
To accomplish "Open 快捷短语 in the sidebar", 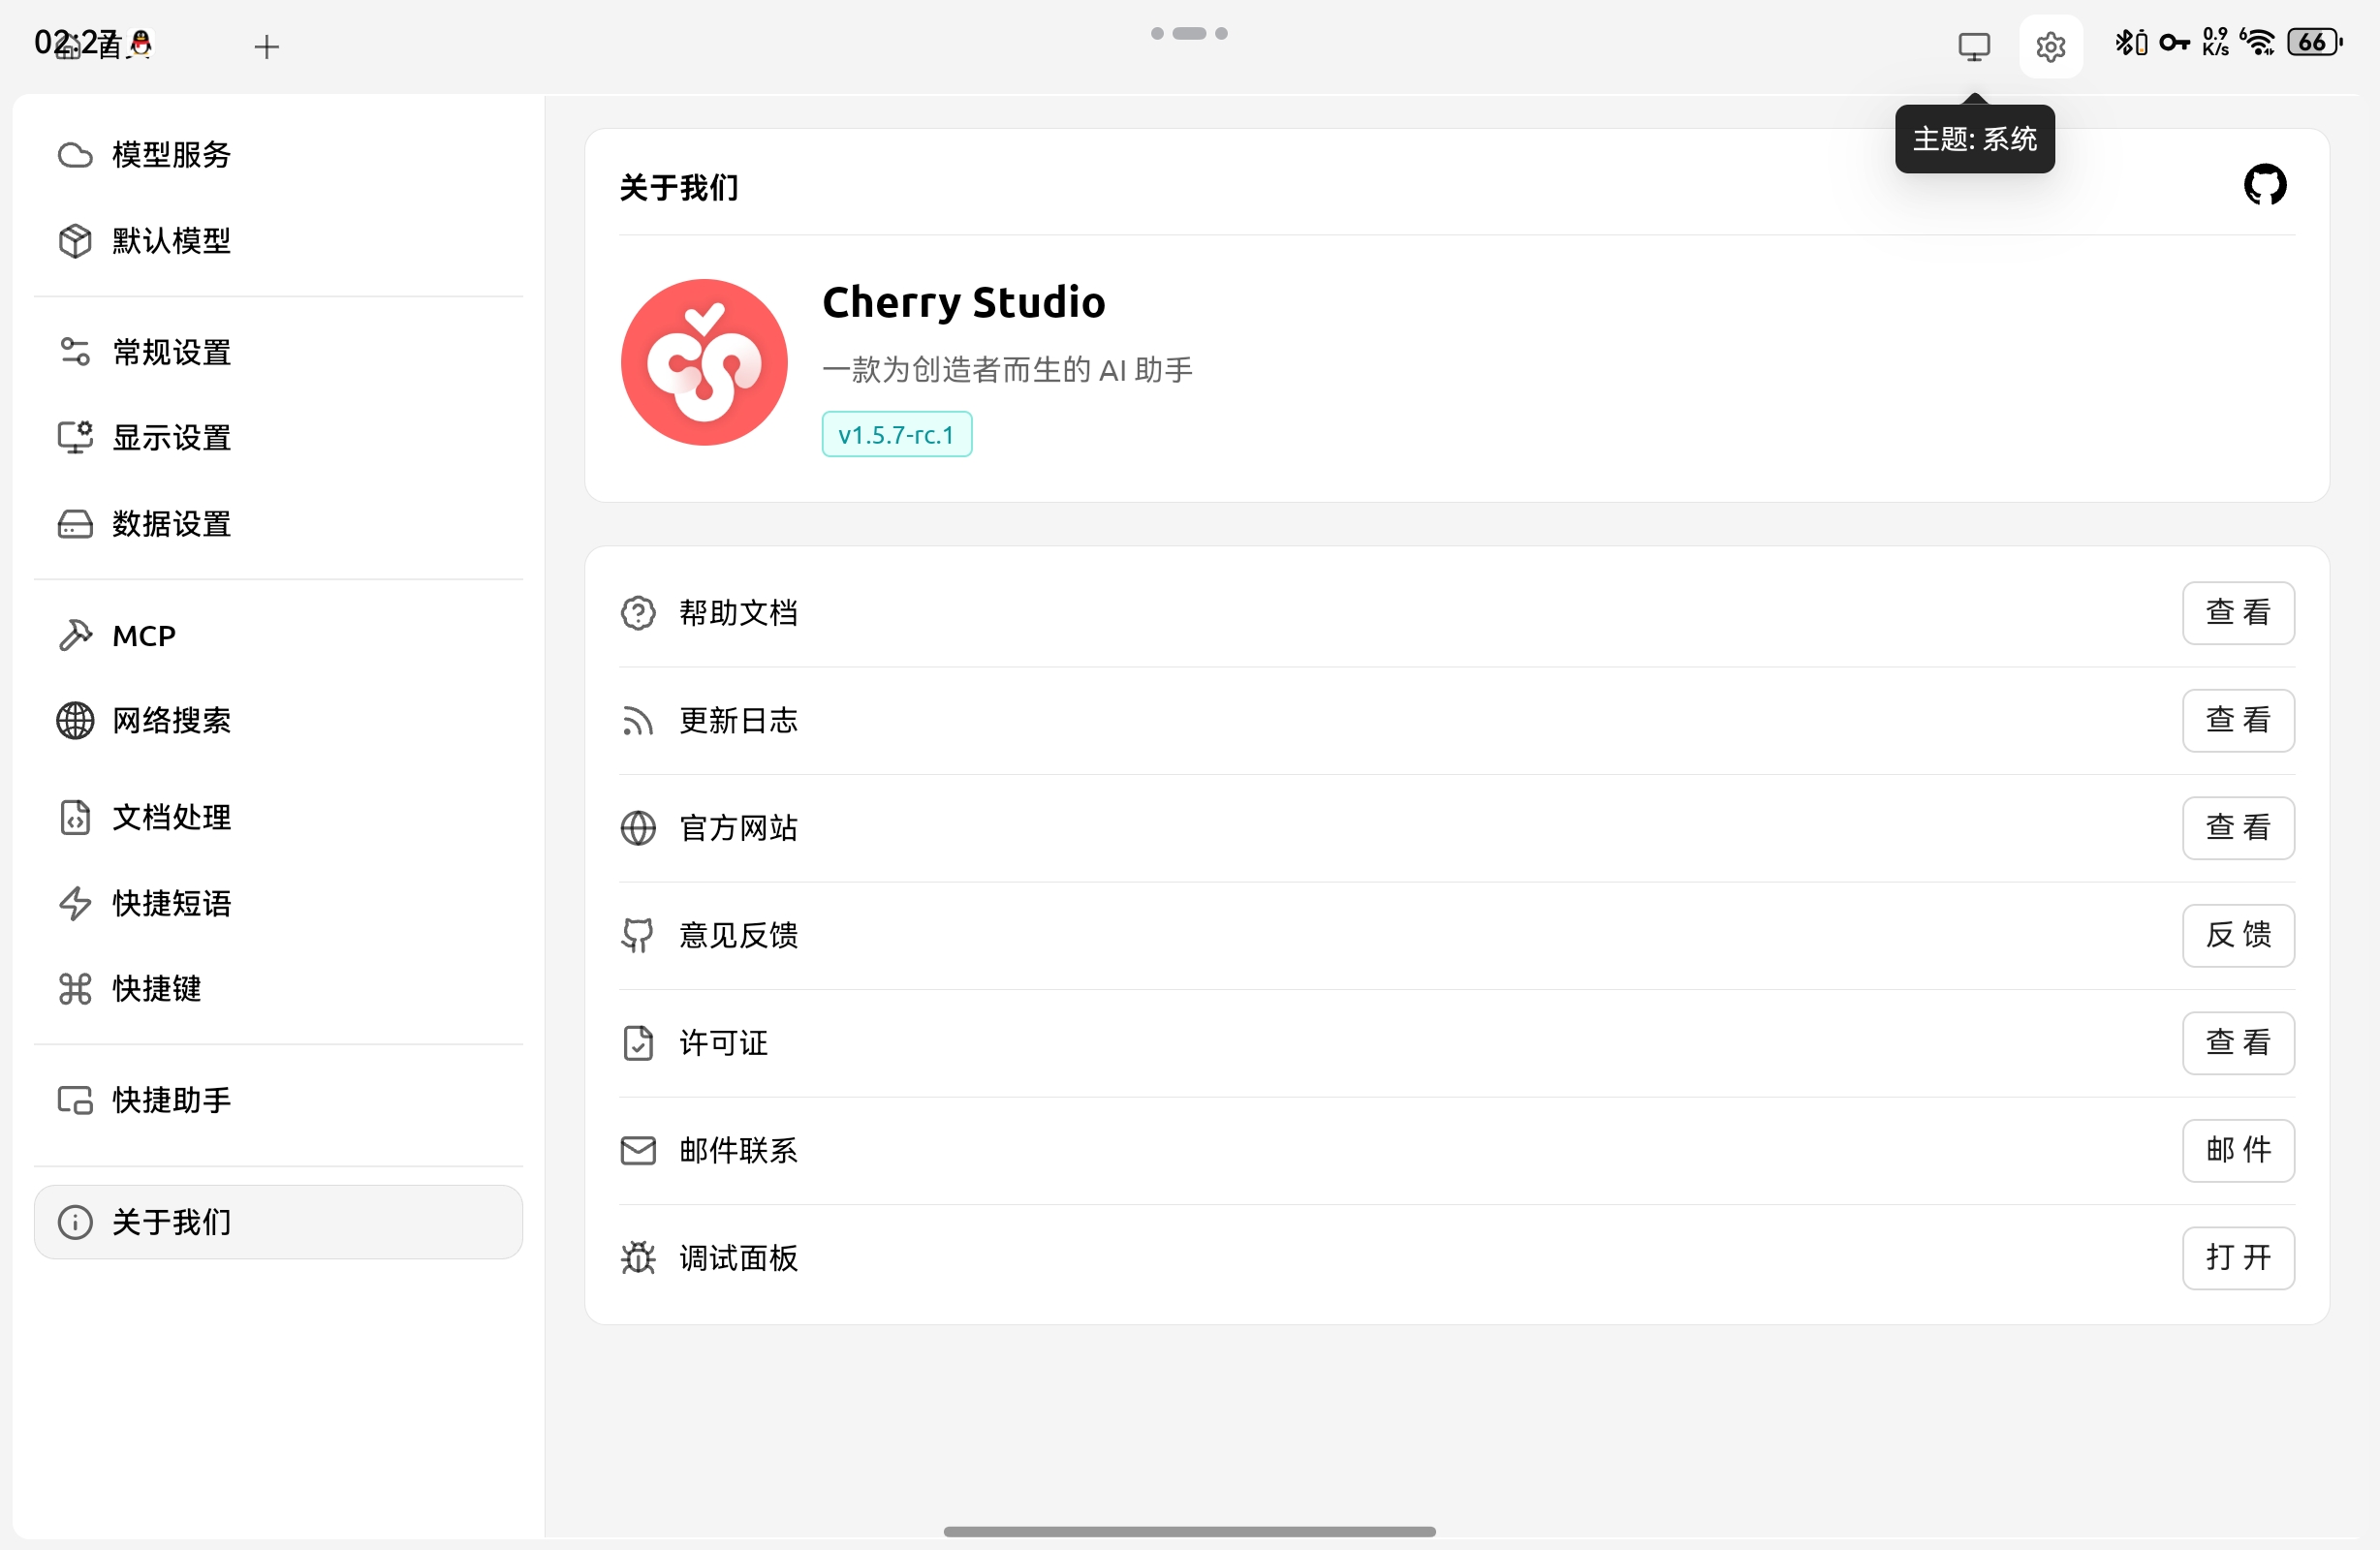I will 278,904.
